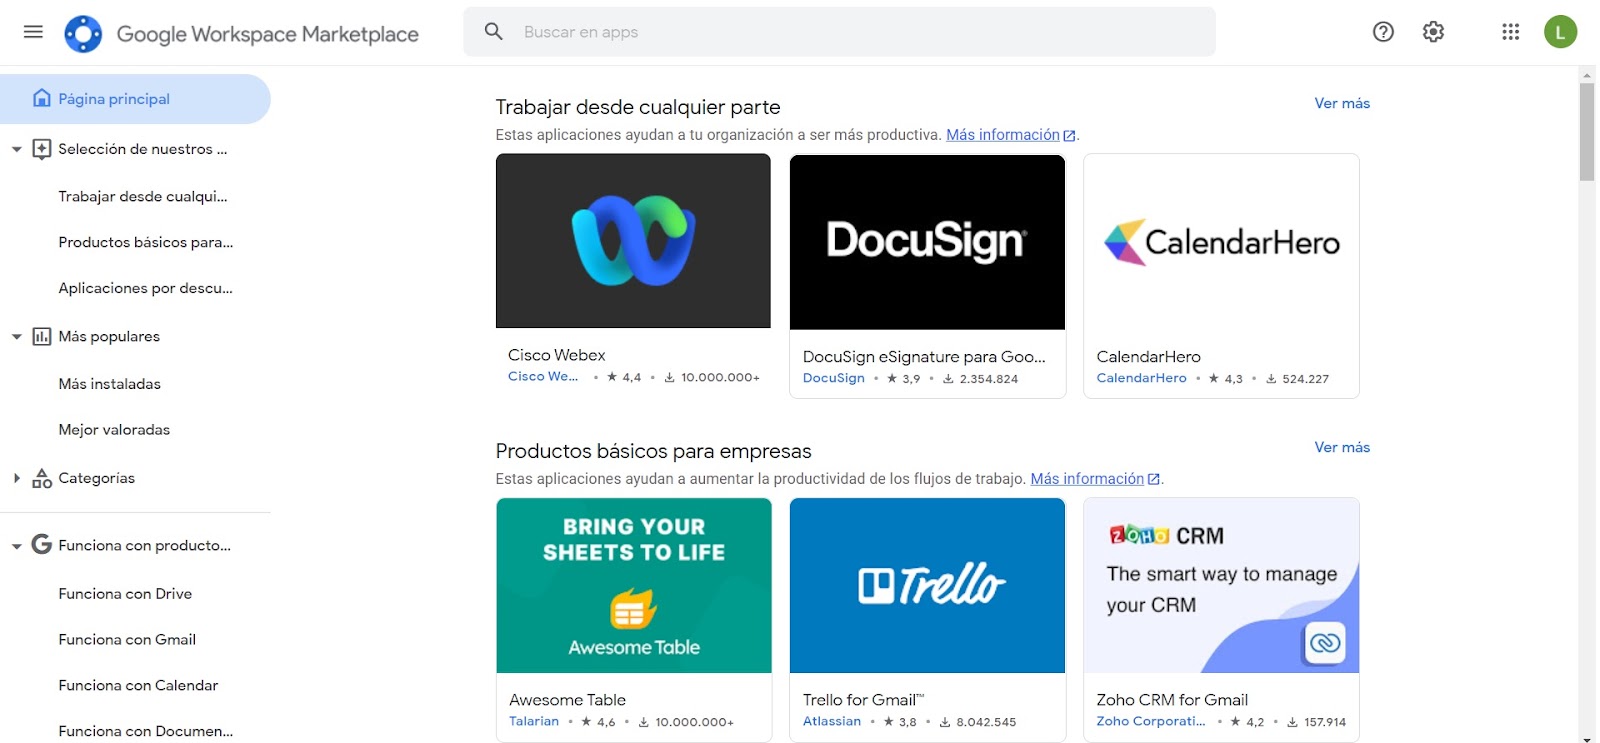
Task: Click the search magnifier icon
Action: pyautogui.click(x=494, y=32)
